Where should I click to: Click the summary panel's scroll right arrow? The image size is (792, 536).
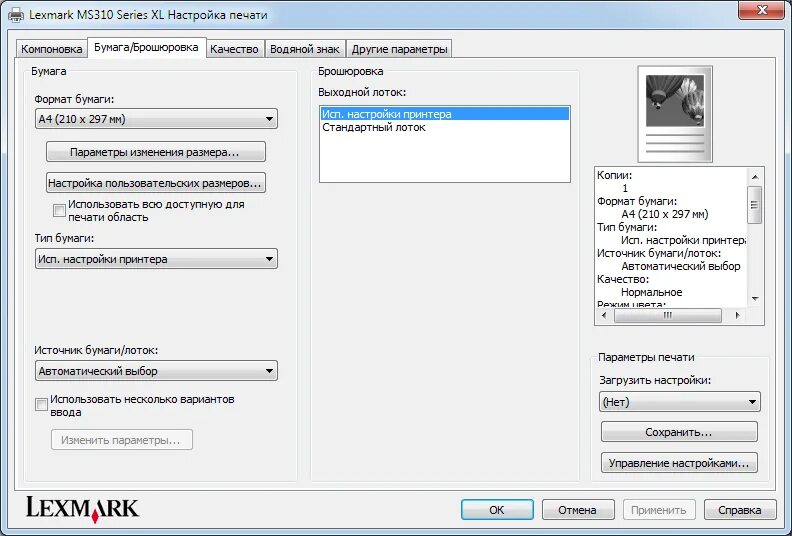[738, 315]
